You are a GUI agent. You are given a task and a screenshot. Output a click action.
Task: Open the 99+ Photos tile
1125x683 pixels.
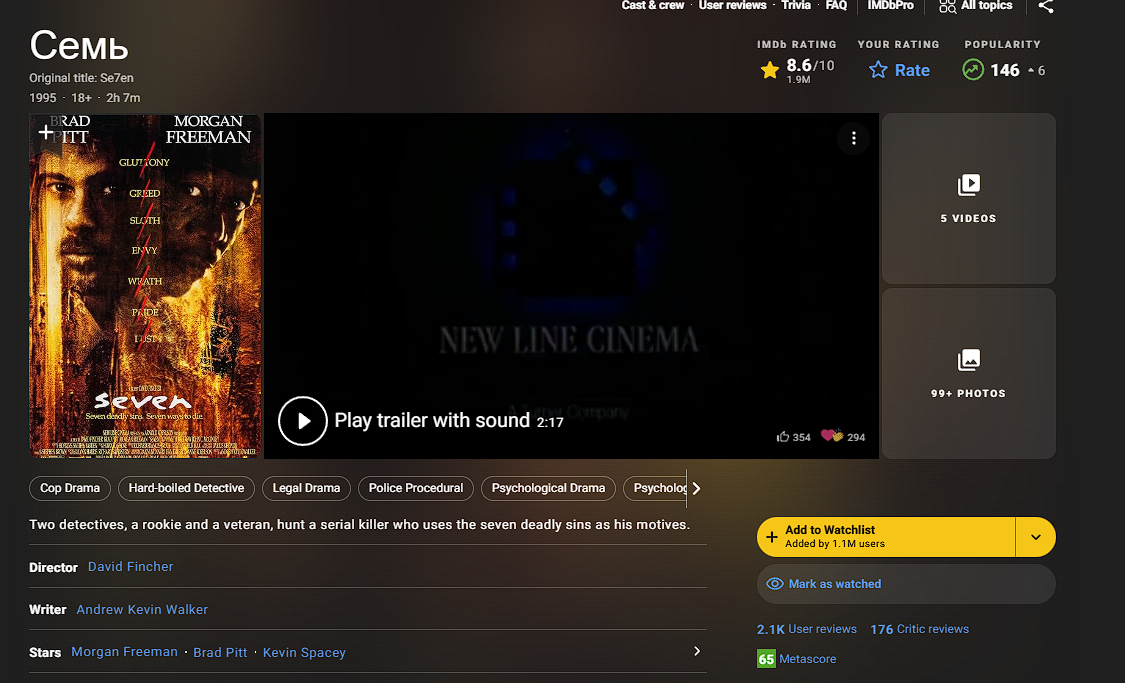pos(969,373)
